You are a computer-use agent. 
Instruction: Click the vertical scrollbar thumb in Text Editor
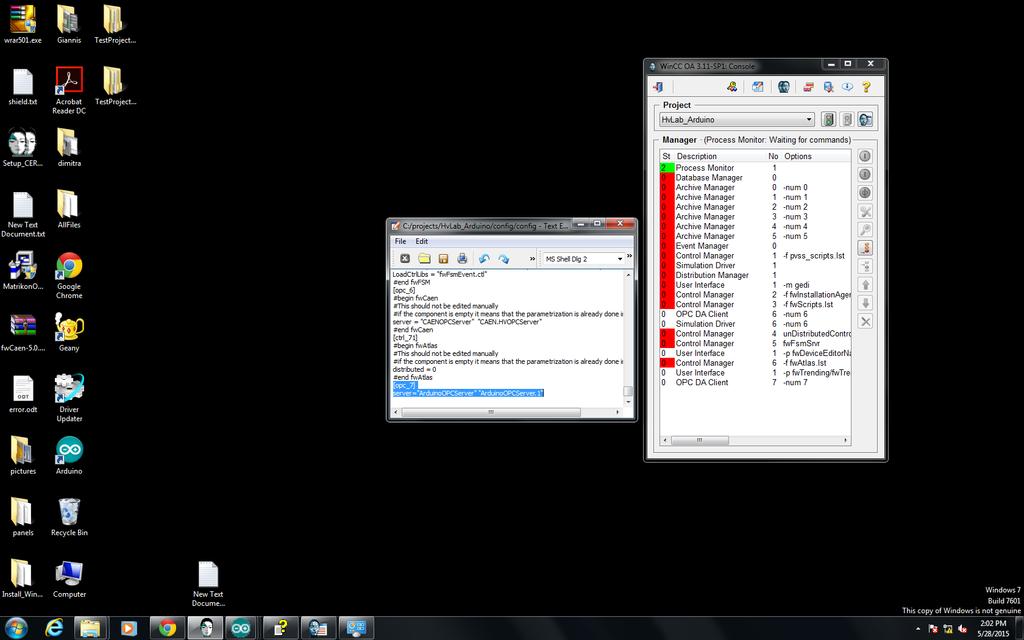pos(628,391)
